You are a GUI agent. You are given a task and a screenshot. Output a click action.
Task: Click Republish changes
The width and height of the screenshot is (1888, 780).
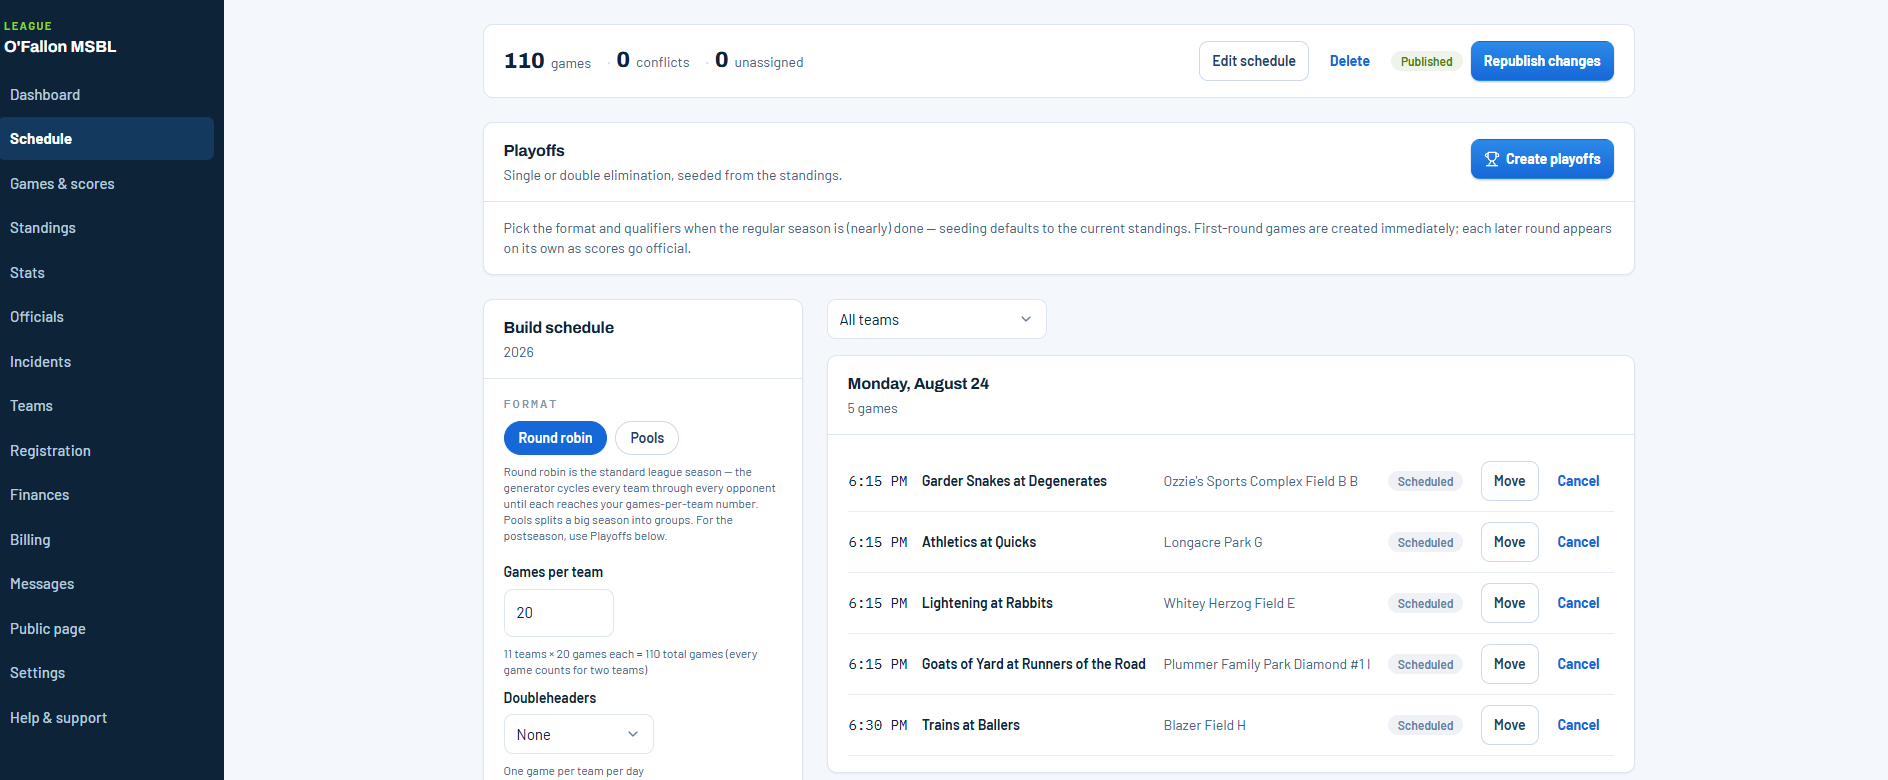click(1542, 61)
